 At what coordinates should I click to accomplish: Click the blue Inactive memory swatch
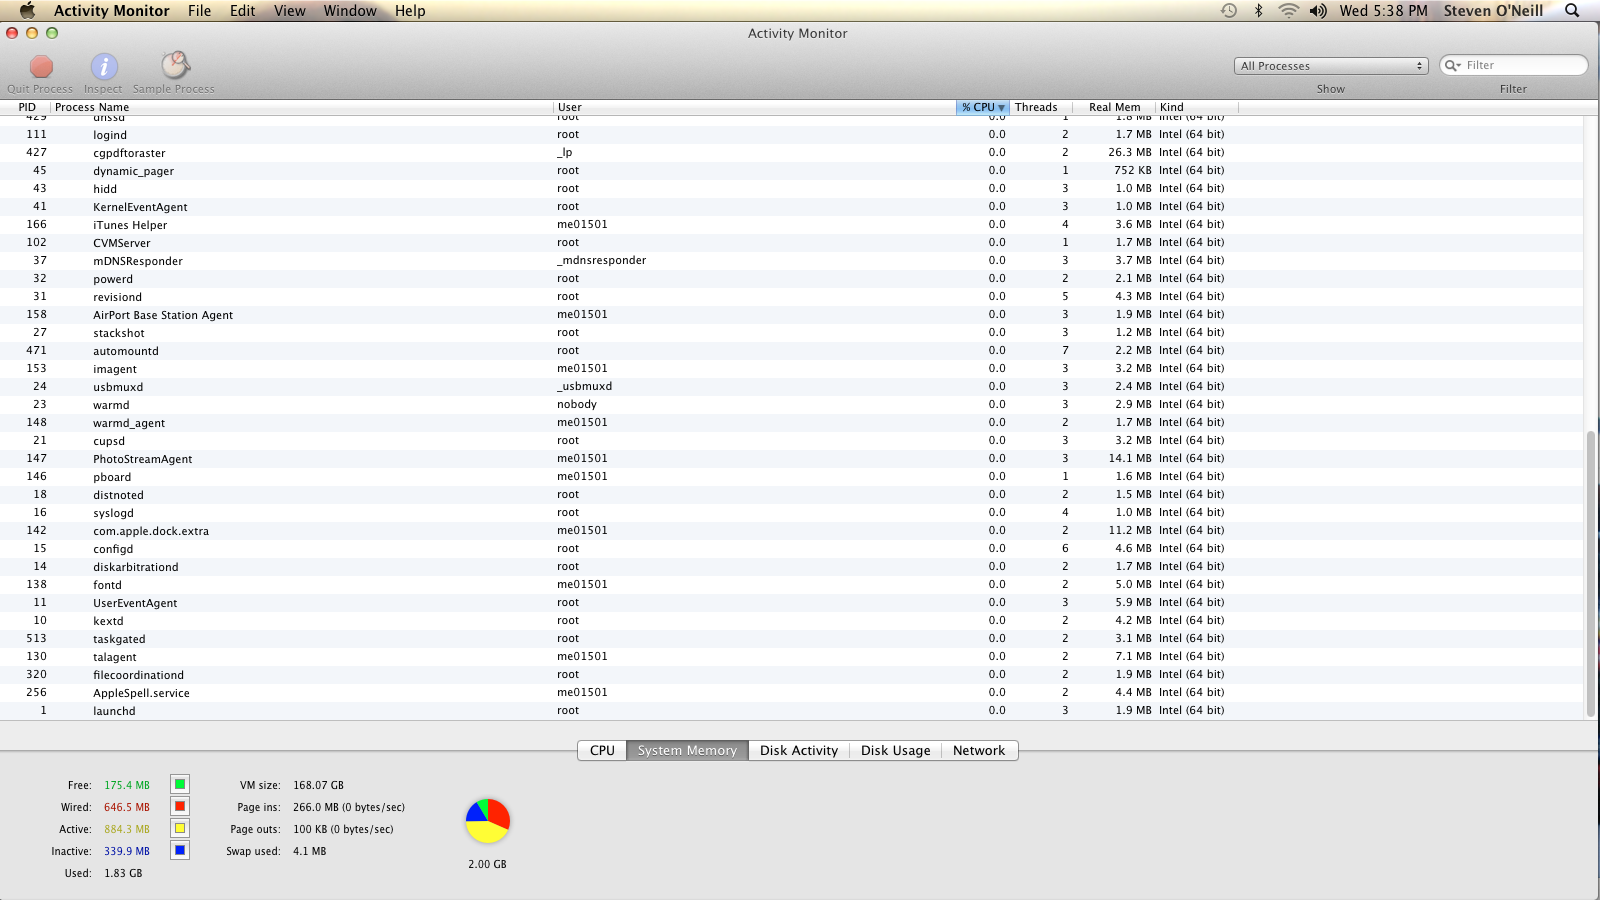180,850
